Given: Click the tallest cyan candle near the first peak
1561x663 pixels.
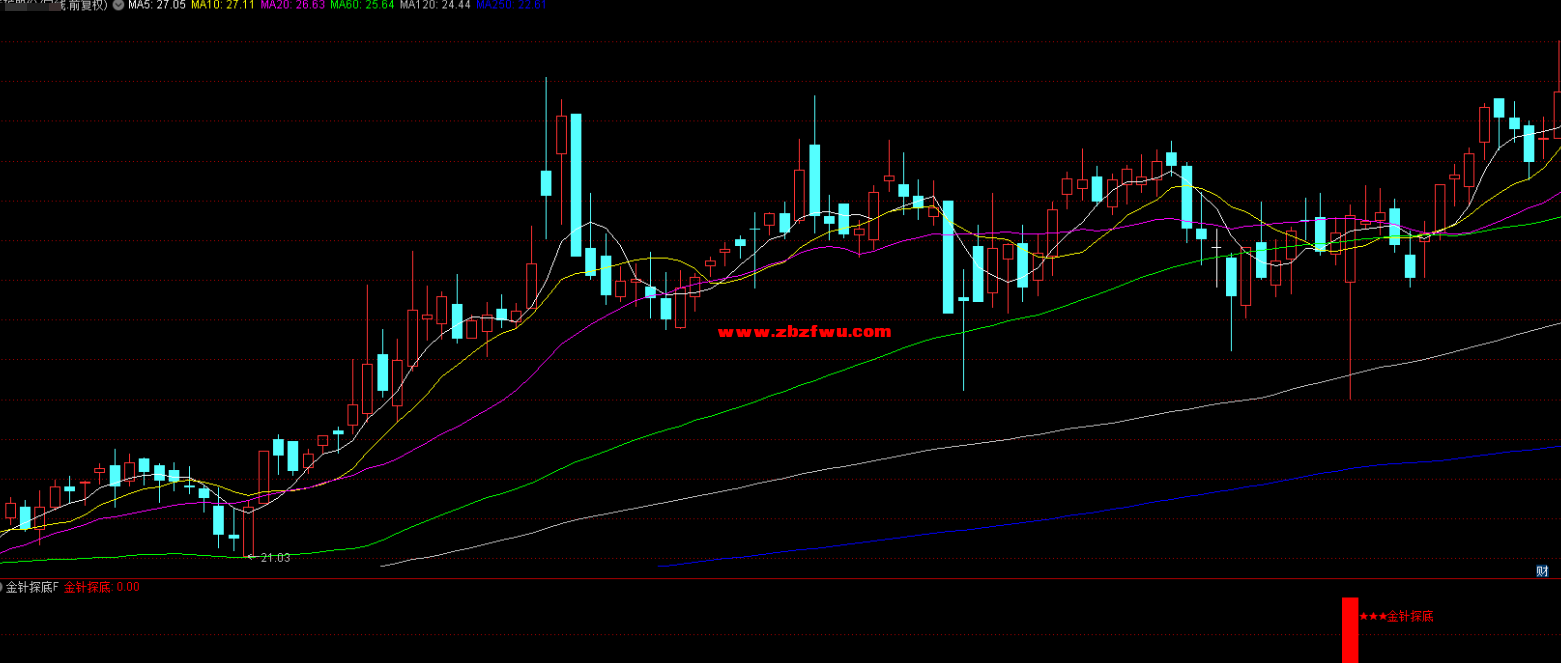Looking at the screenshot, I should click(576, 185).
